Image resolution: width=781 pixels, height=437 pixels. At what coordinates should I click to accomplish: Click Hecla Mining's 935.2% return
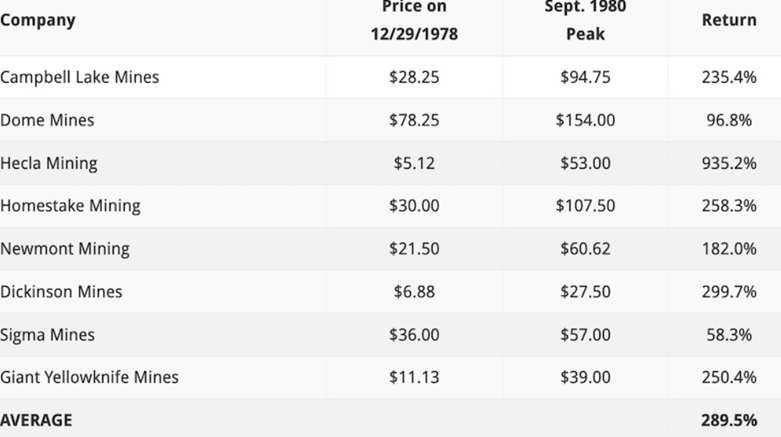pyautogui.click(x=728, y=163)
